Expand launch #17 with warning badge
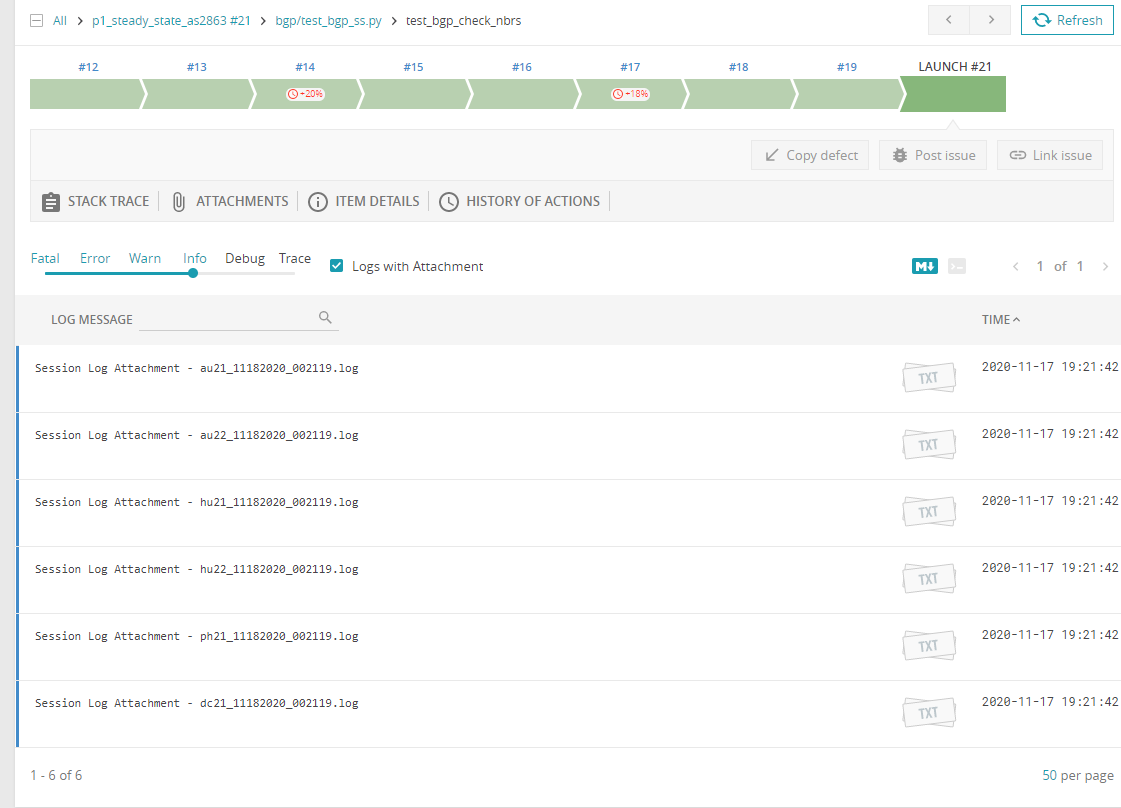Viewport: 1121px width, 808px height. point(630,93)
